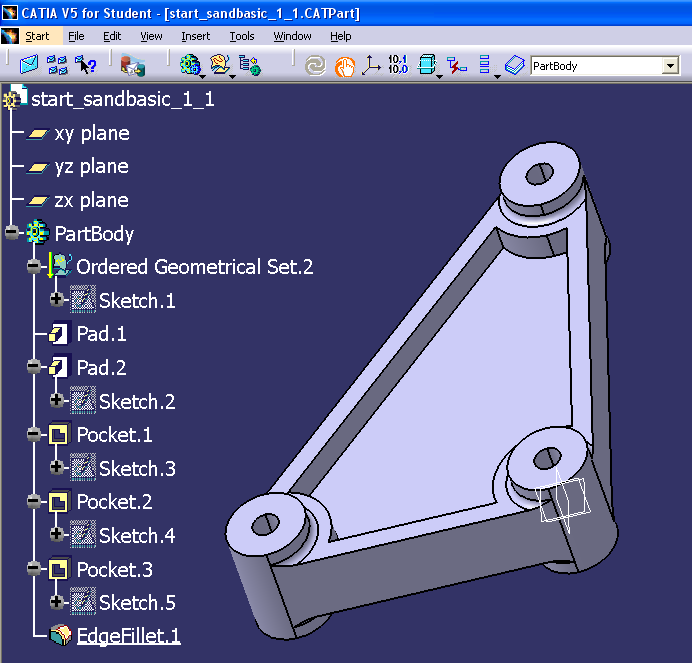Click the What's This help cursor icon
Viewport: 692px width, 663px height.
[85, 65]
